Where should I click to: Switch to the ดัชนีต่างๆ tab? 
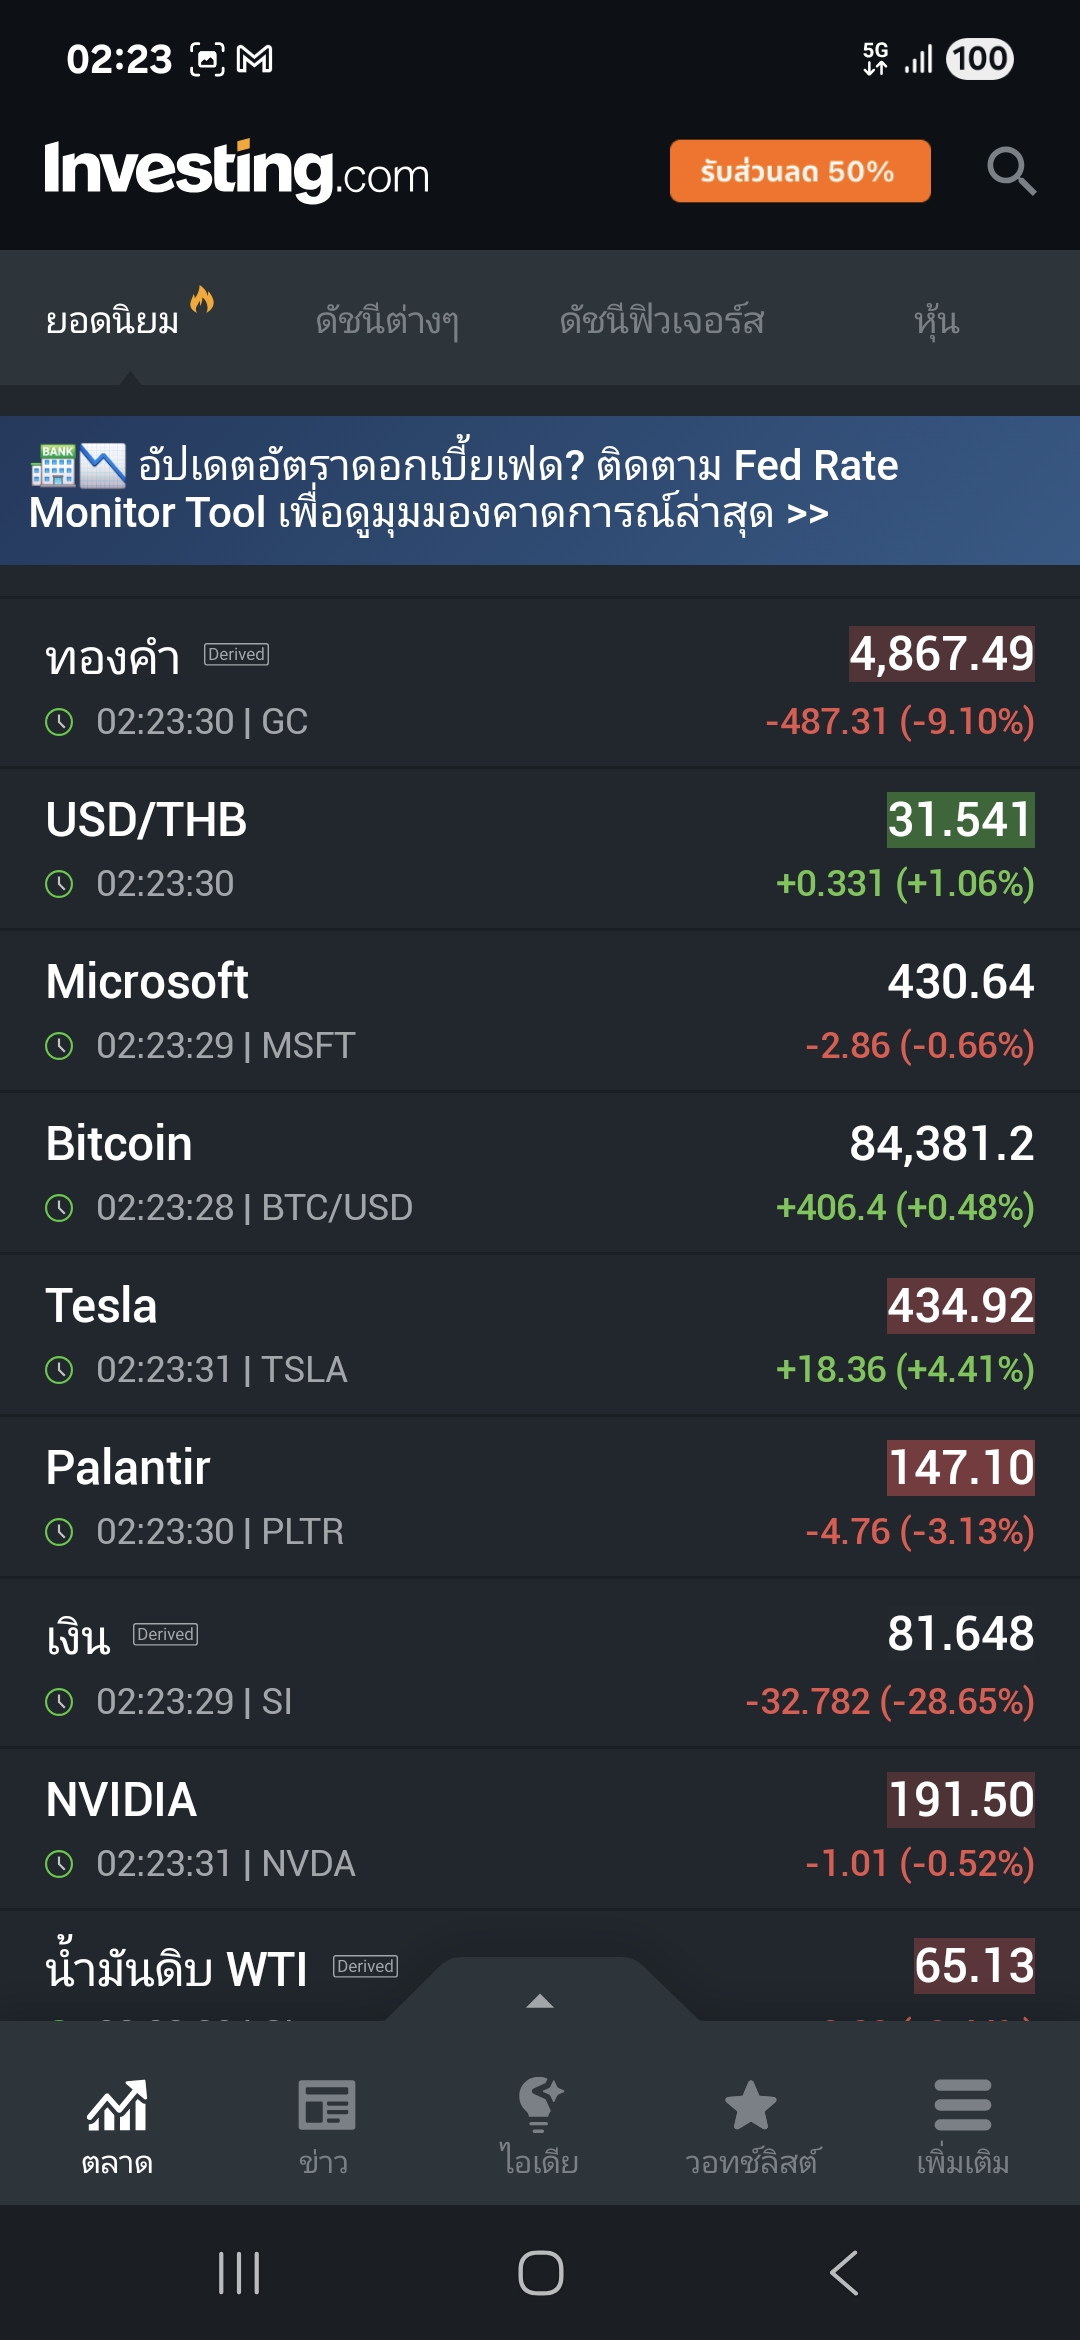click(x=387, y=321)
